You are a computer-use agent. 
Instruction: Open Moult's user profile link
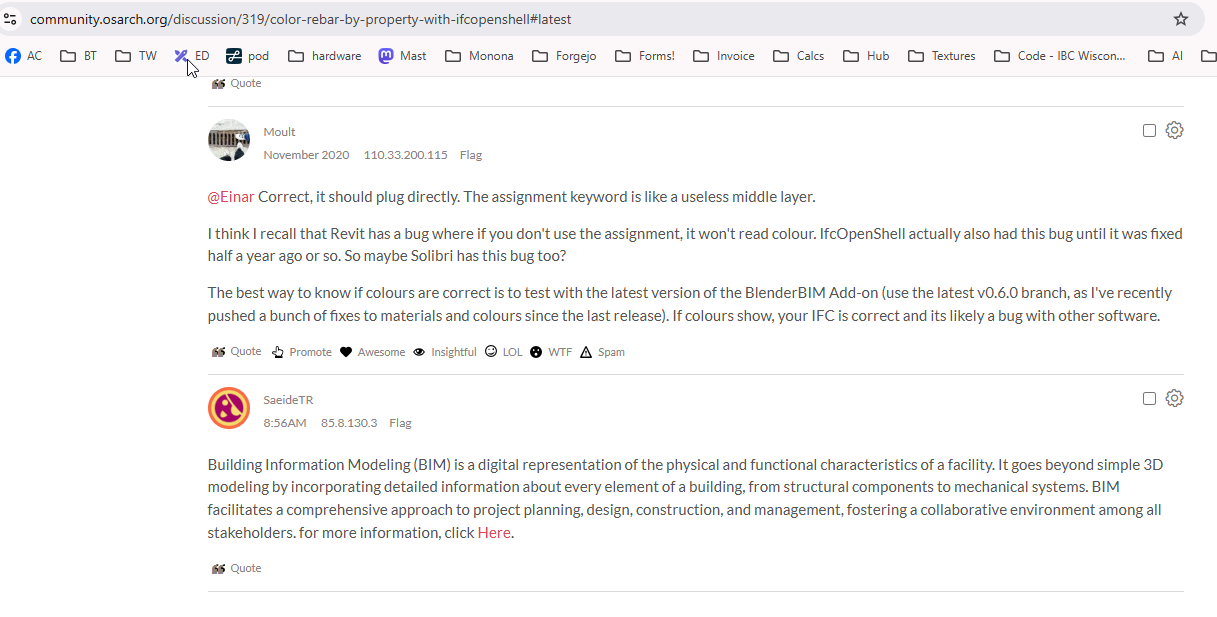[x=279, y=132]
